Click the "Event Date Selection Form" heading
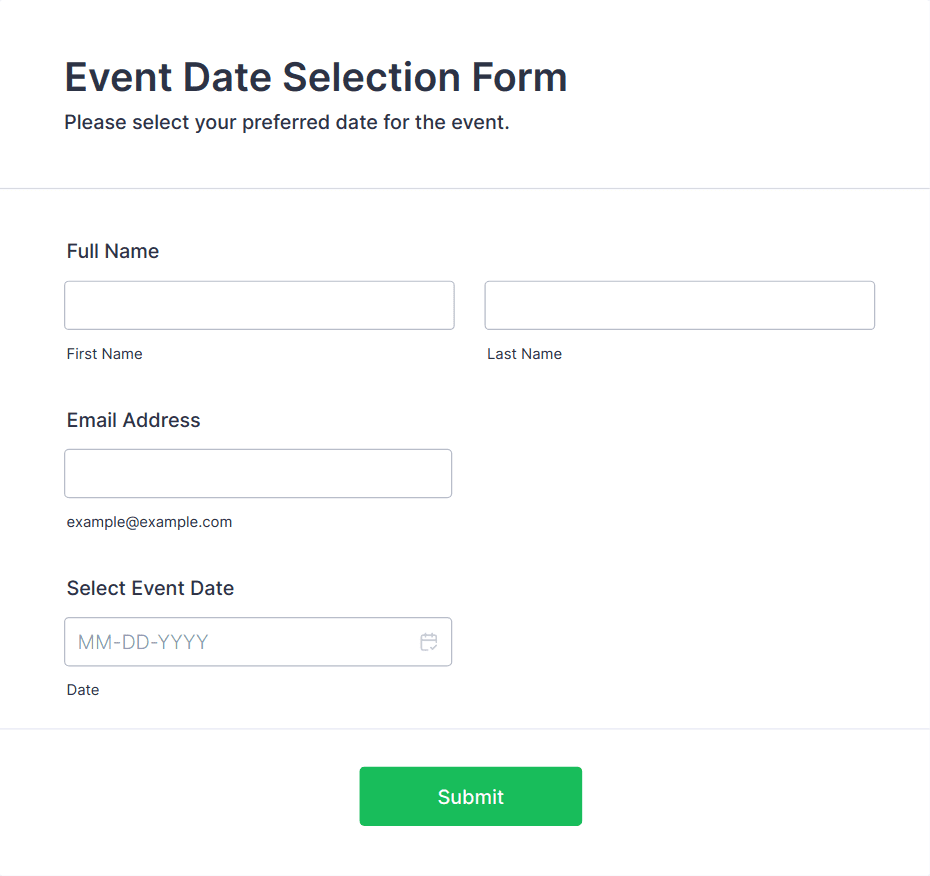Viewport: 930px width, 876px height. pyautogui.click(x=316, y=77)
